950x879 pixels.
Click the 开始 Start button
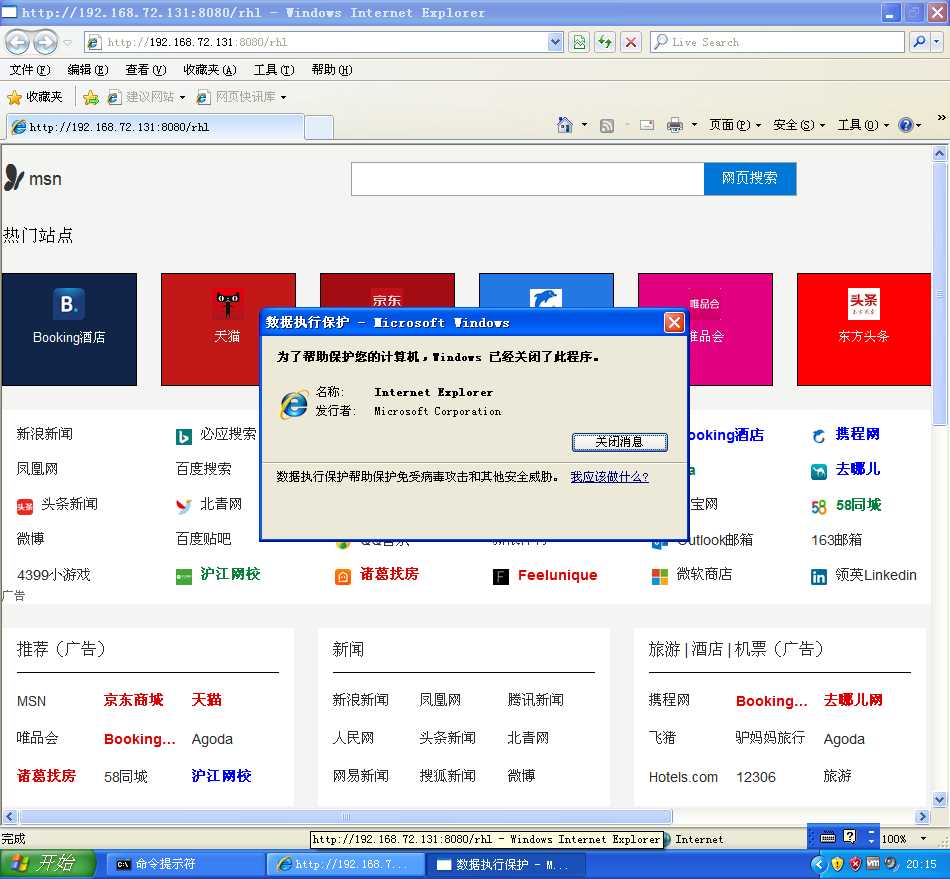[47, 863]
